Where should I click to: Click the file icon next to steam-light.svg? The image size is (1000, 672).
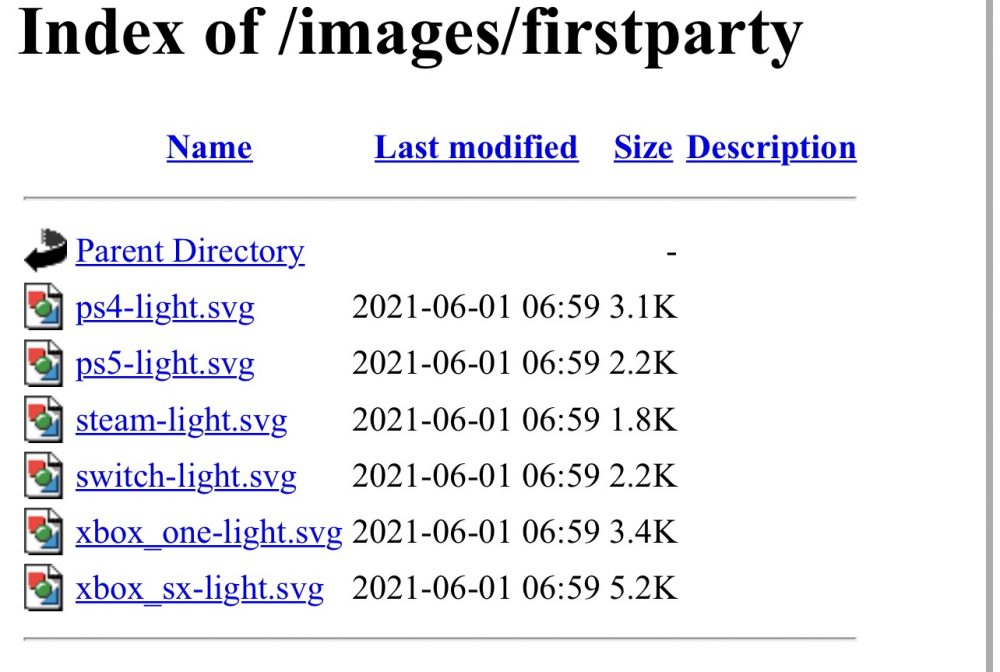pyautogui.click(x=44, y=420)
